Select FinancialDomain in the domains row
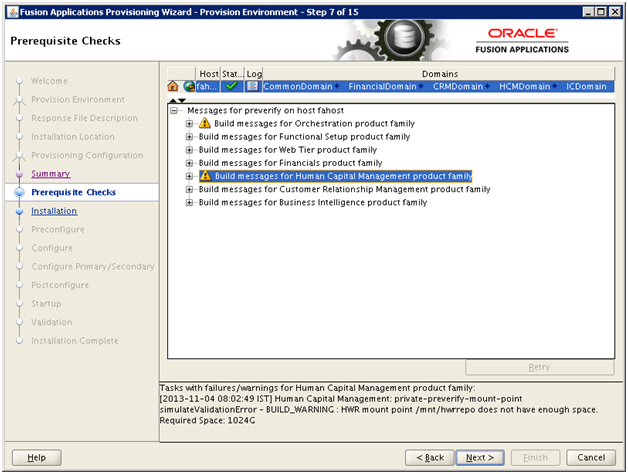Screen dimensions: 628x474 coord(382,86)
